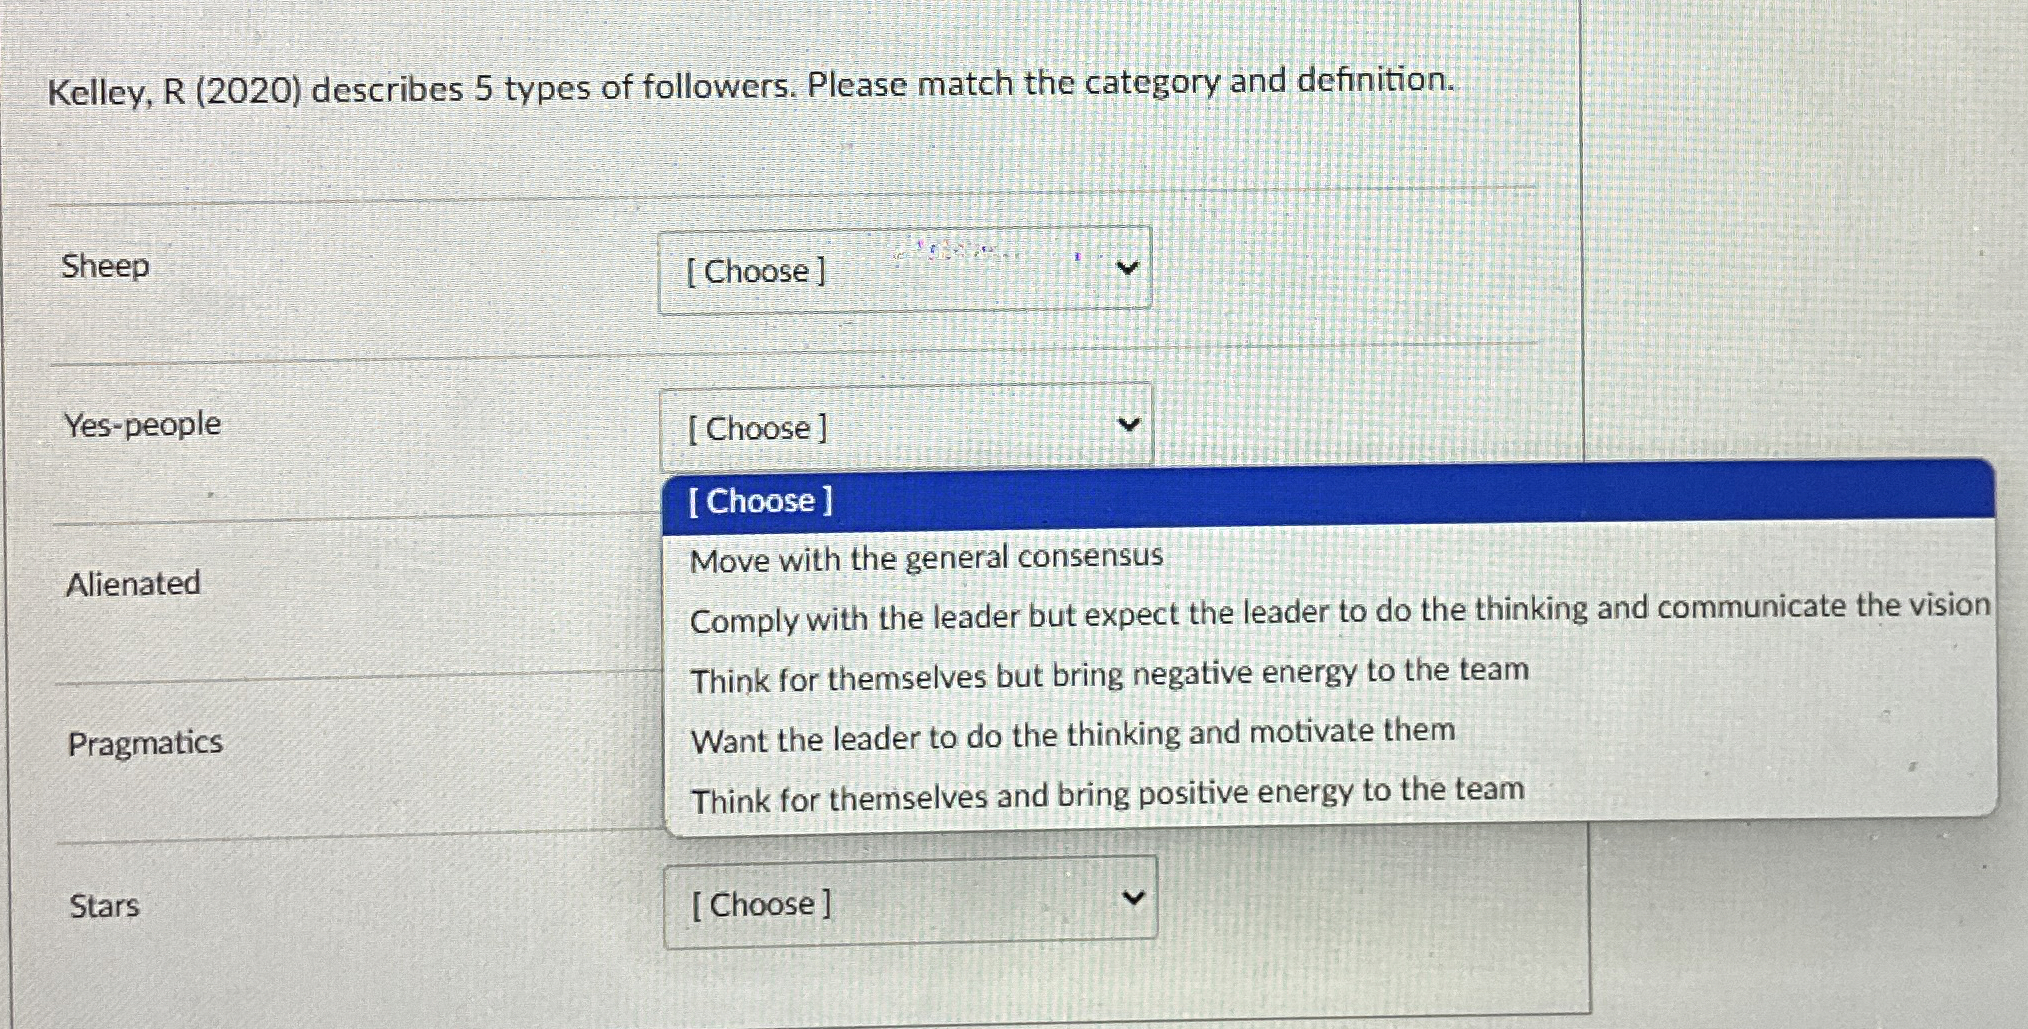The height and width of the screenshot is (1029, 2028).
Task: Click the 'Yes-people' category label
Action: point(141,423)
